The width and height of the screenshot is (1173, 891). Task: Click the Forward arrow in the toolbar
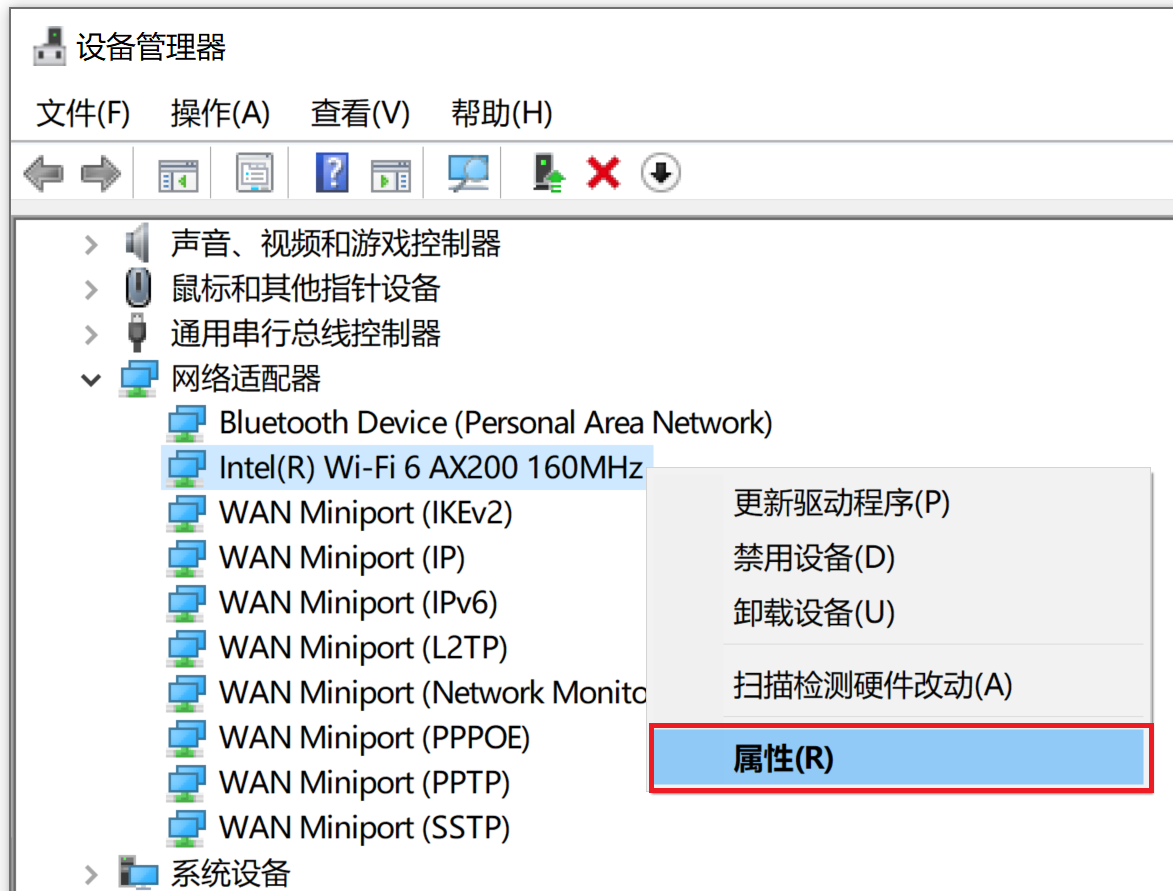point(100,174)
